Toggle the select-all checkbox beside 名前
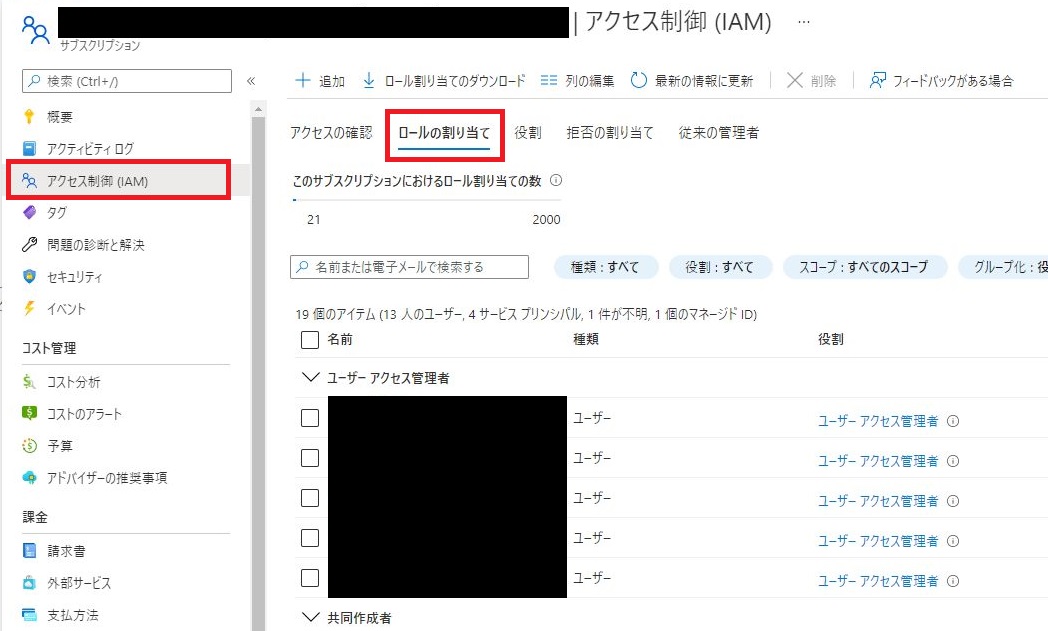This screenshot has height=631, width=1048. tap(309, 340)
